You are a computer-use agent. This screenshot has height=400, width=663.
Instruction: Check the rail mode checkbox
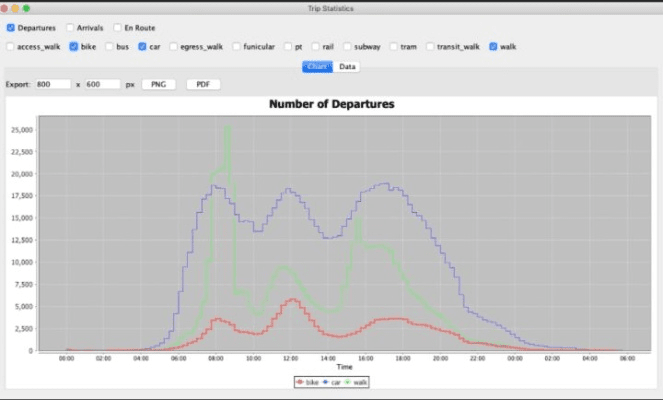coord(315,46)
